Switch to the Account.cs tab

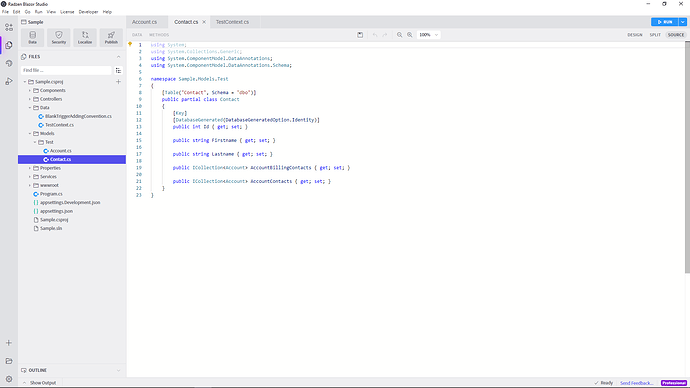144,22
